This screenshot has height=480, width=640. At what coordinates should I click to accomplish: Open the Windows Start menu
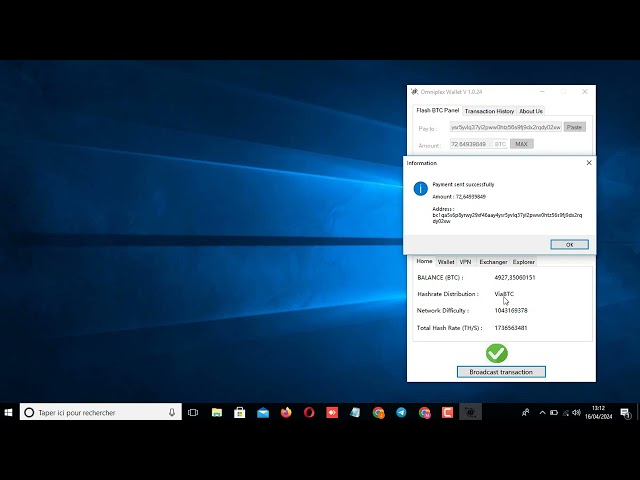click(8, 413)
